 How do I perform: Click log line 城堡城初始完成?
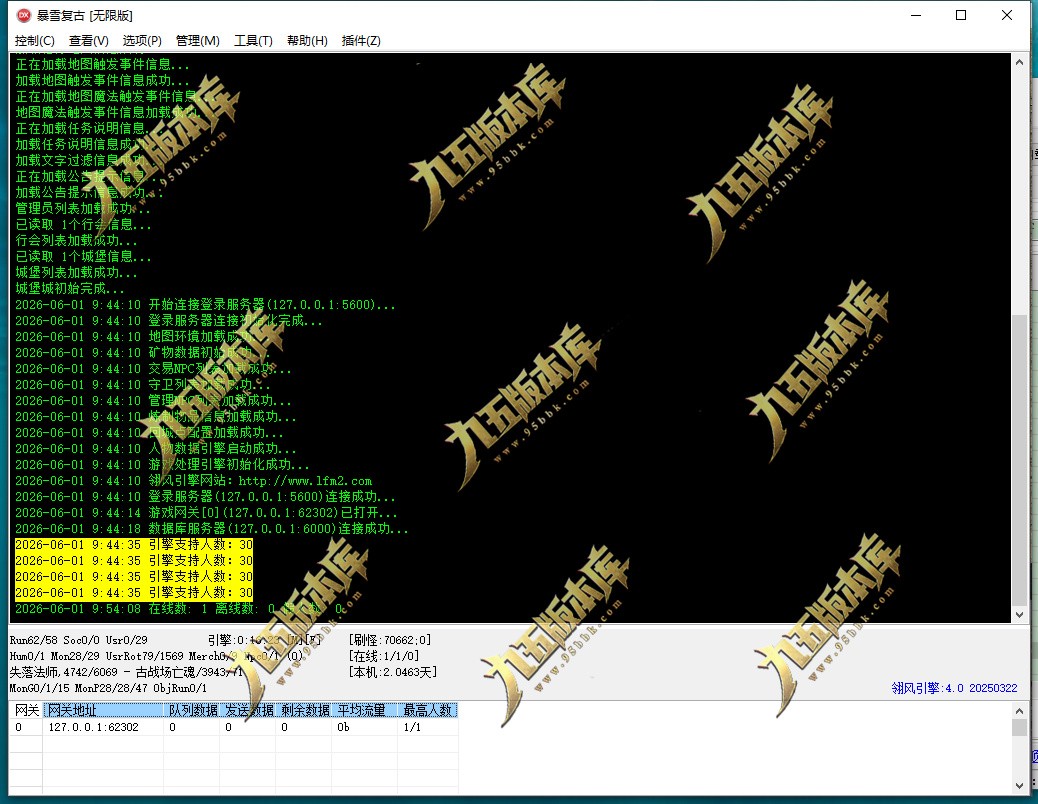pos(70,289)
